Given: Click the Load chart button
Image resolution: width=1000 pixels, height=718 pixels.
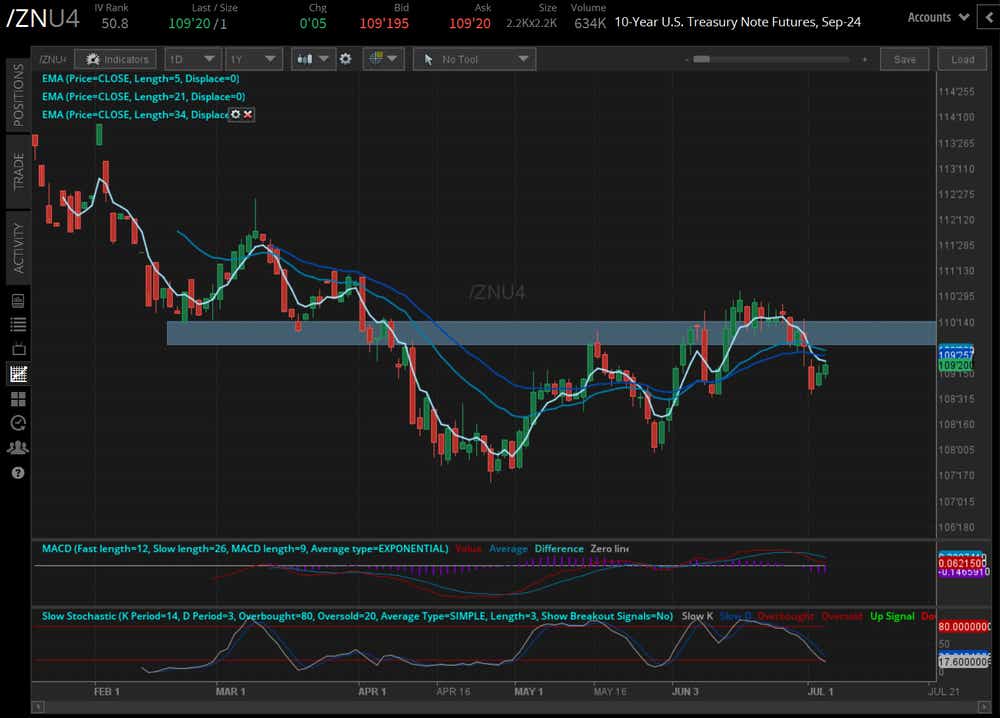Looking at the screenshot, I should pyautogui.click(x=962, y=59).
